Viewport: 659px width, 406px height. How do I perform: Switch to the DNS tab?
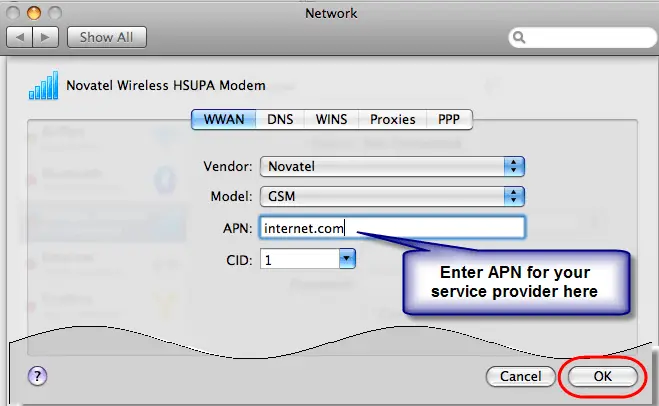pos(280,119)
